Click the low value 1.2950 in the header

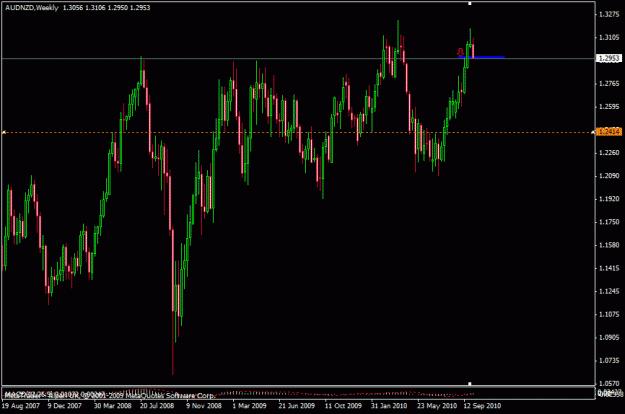click(118, 8)
